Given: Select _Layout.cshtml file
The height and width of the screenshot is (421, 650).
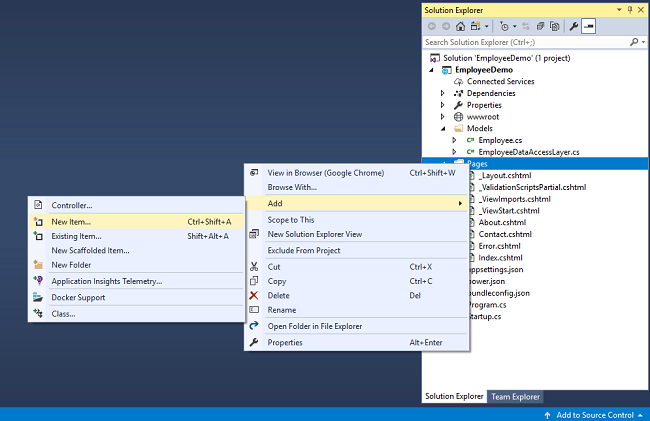Looking at the screenshot, I should (504, 176).
